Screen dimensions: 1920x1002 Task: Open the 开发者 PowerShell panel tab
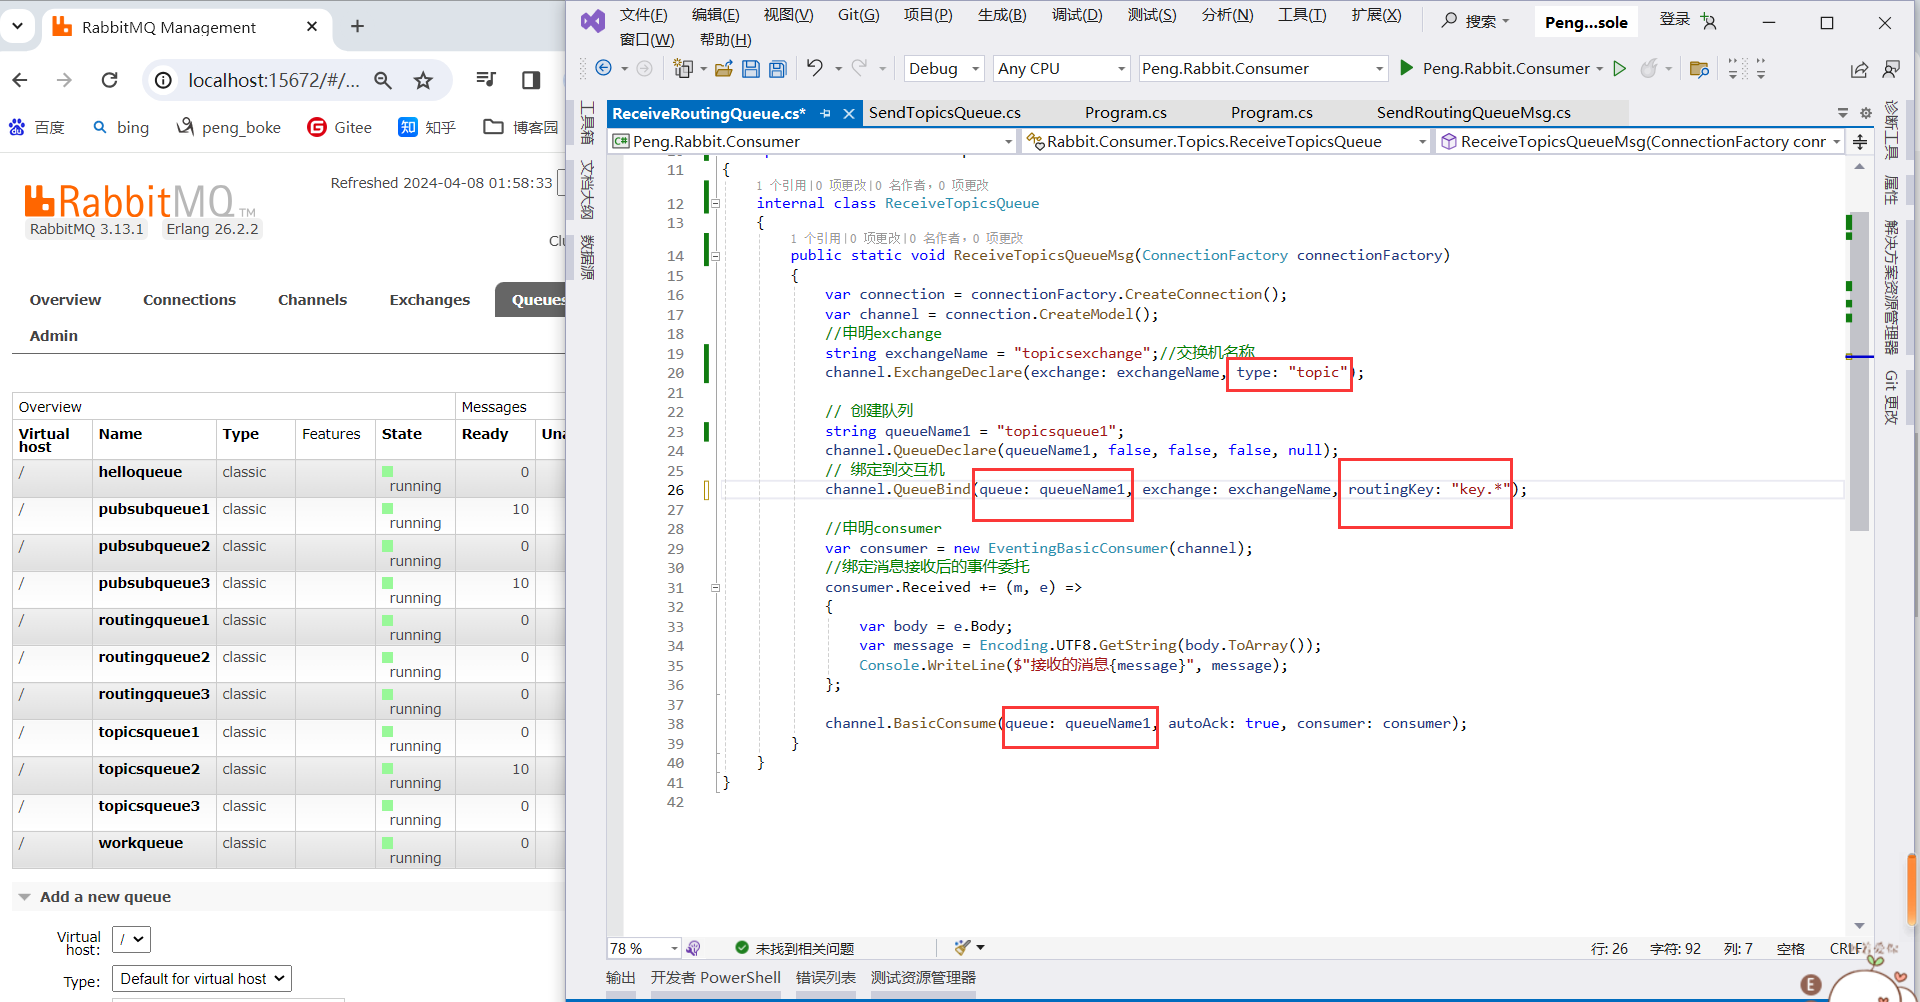pyautogui.click(x=715, y=978)
